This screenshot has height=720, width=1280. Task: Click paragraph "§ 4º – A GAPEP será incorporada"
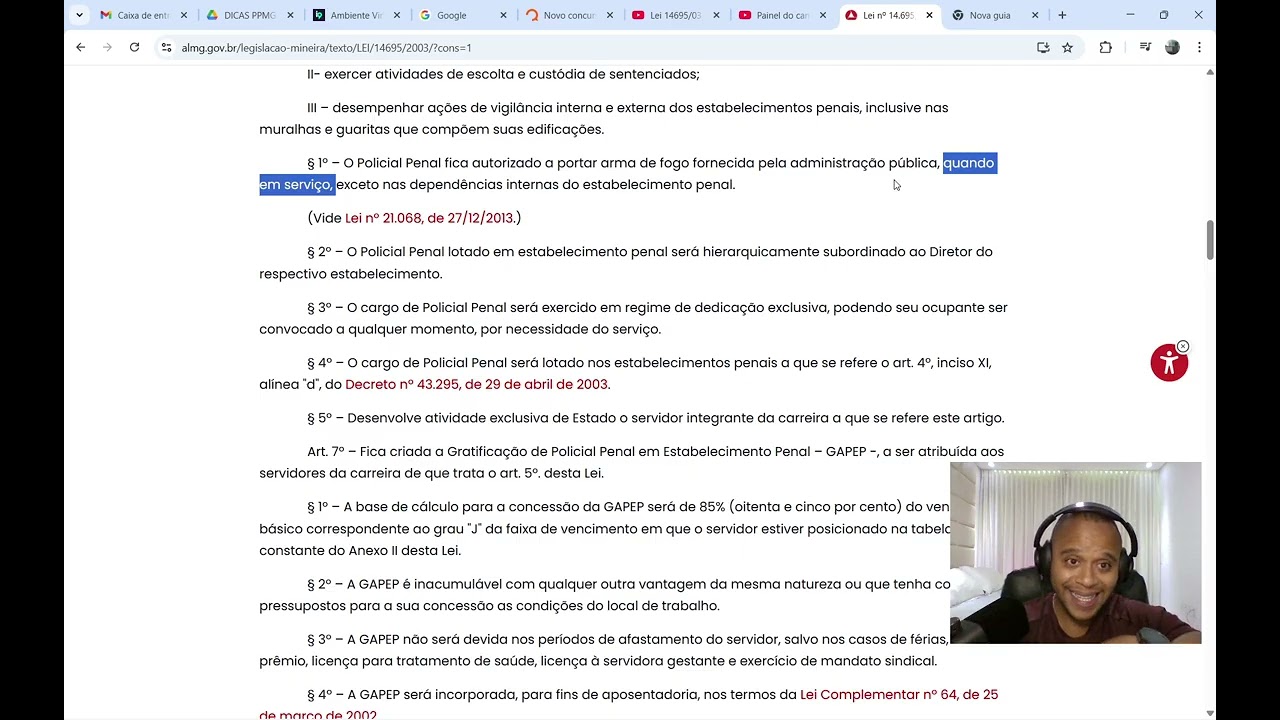(x=628, y=705)
